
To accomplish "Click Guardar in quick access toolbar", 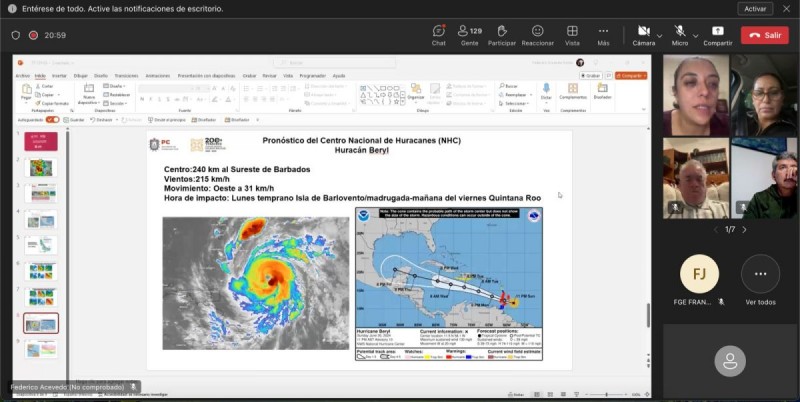I will (x=73, y=120).
